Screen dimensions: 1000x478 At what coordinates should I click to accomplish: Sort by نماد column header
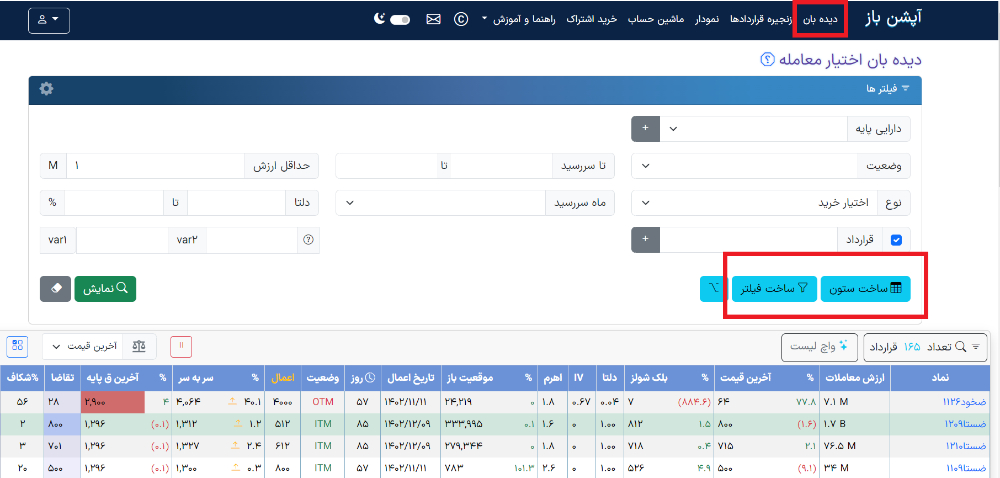[940, 377]
